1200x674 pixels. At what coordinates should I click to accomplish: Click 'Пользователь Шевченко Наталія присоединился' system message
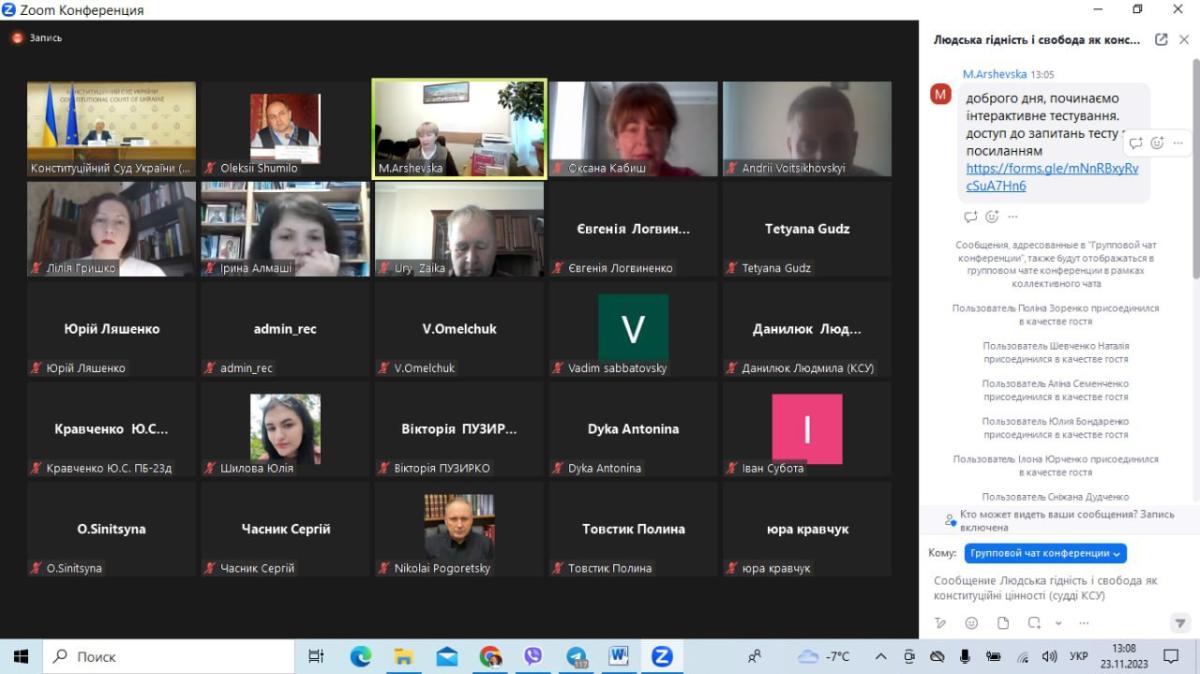pyautogui.click(x=1055, y=352)
